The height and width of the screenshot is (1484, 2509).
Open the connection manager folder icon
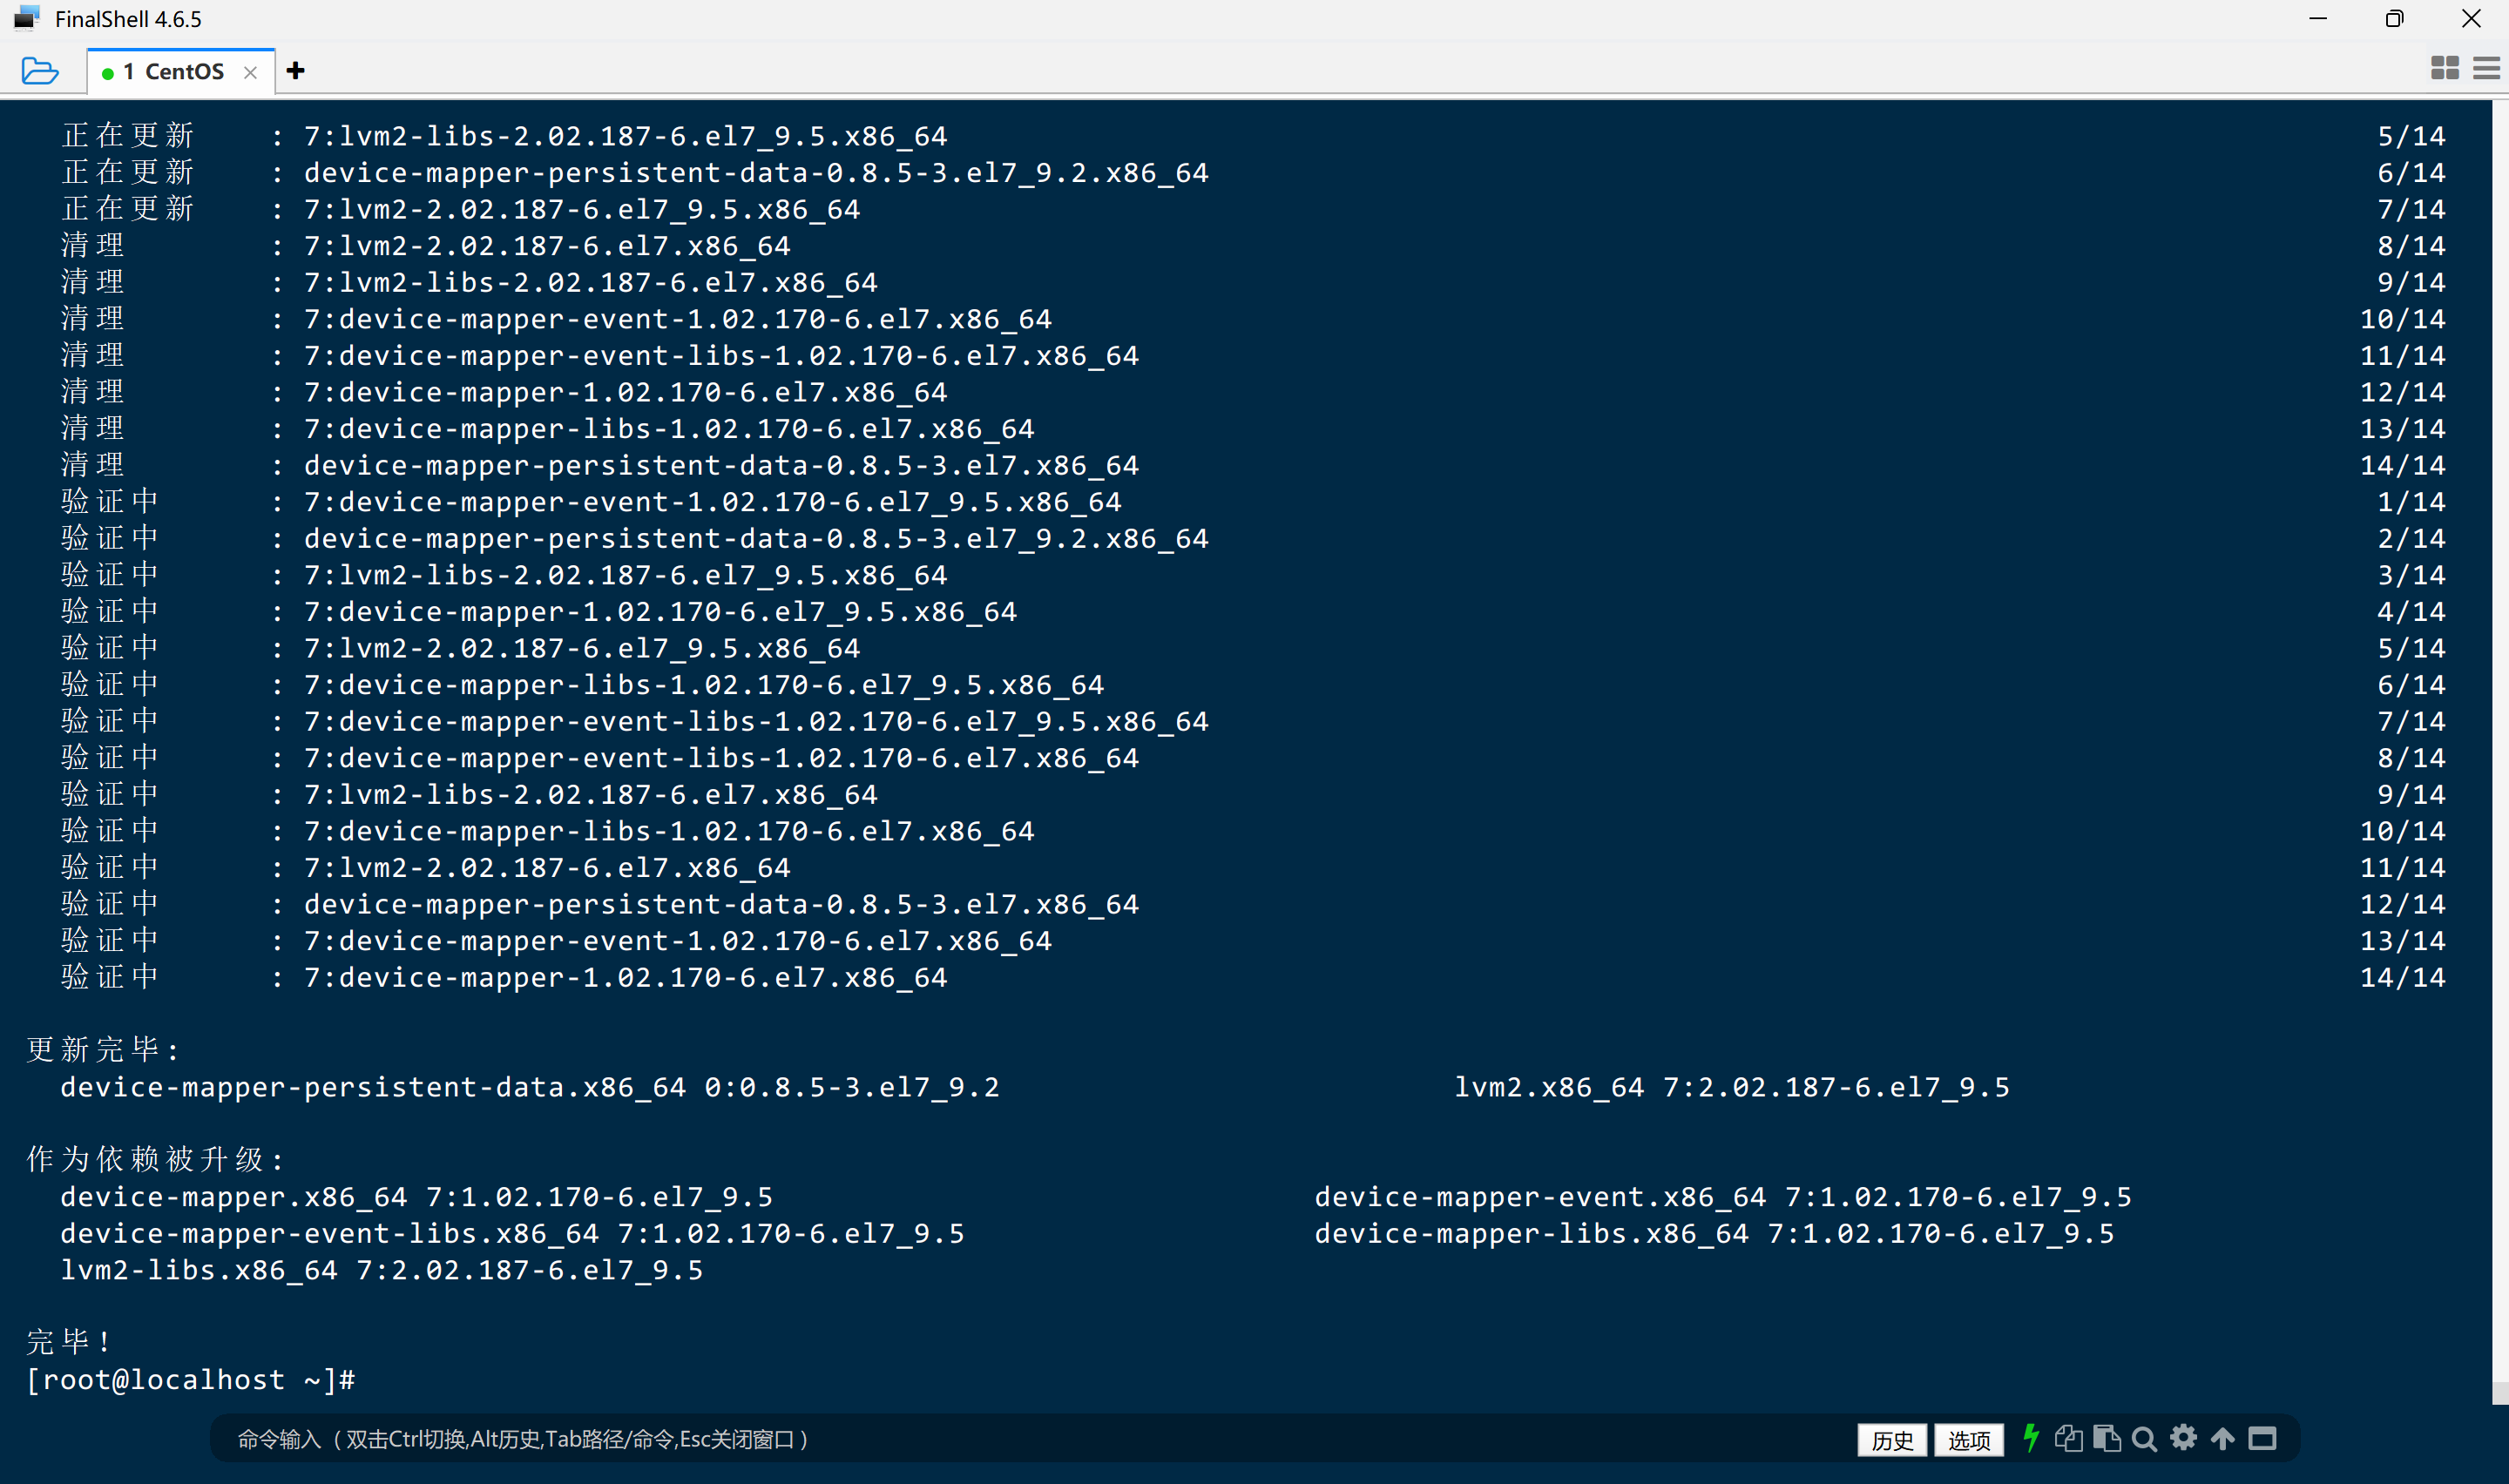[x=39, y=71]
